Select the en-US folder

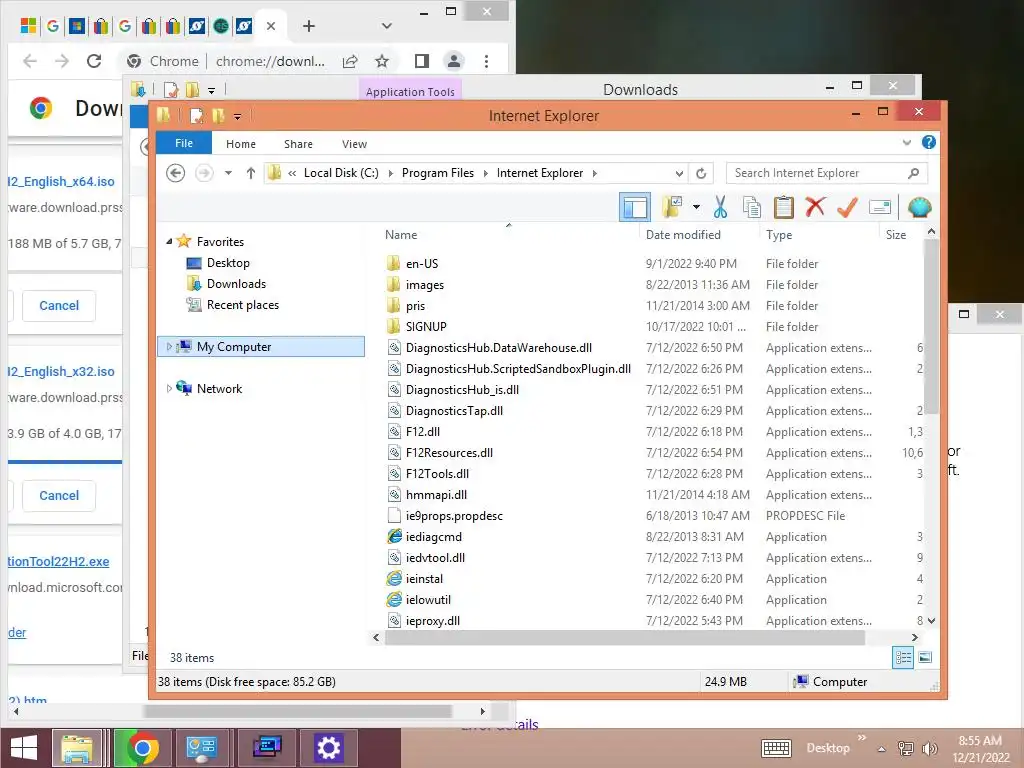pos(422,264)
